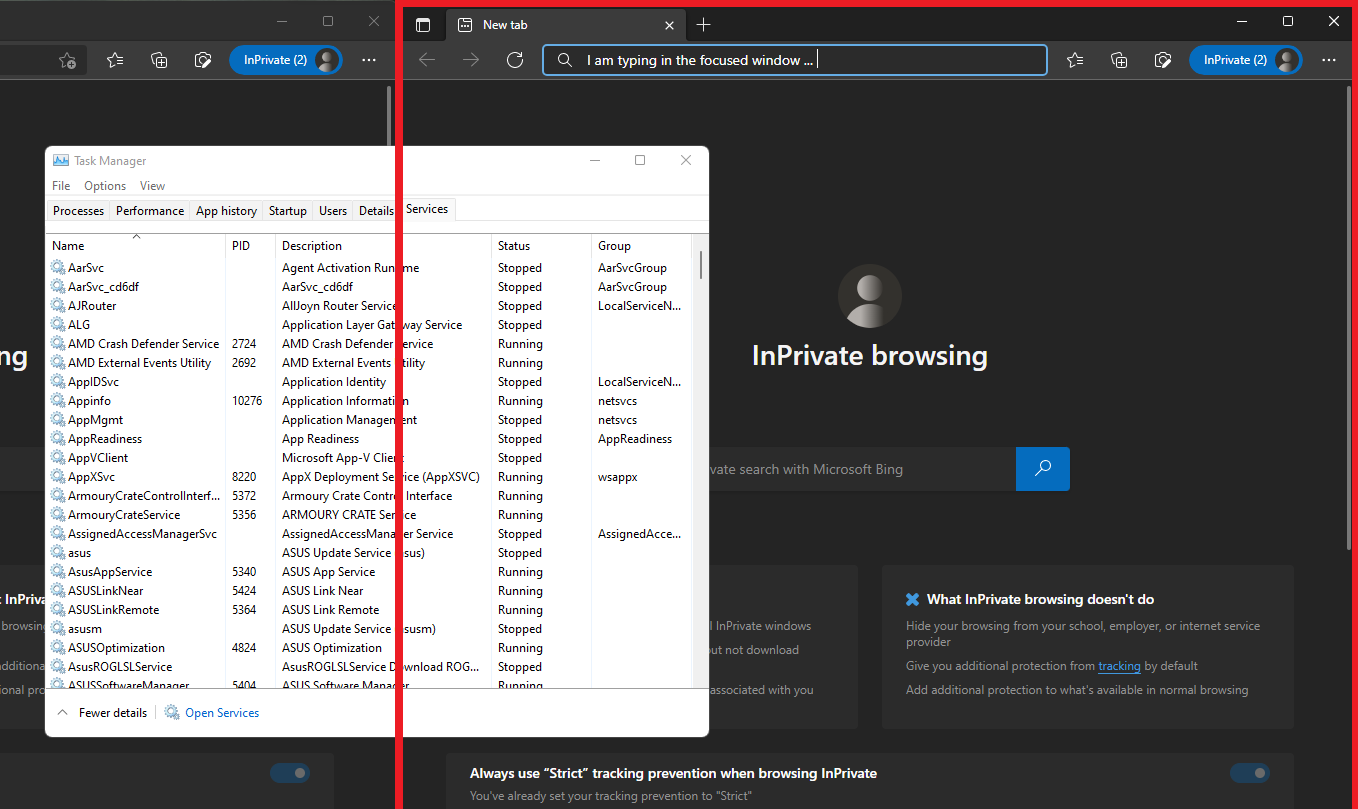Open the Edge settings ellipsis menu
Screen dimensions: 1358x809
click(x=1329, y=59)
